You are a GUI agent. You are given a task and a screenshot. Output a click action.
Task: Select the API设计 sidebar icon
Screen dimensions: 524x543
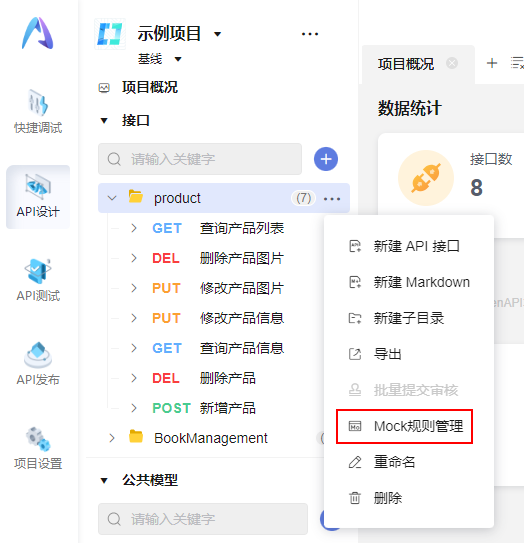[38, 197]
